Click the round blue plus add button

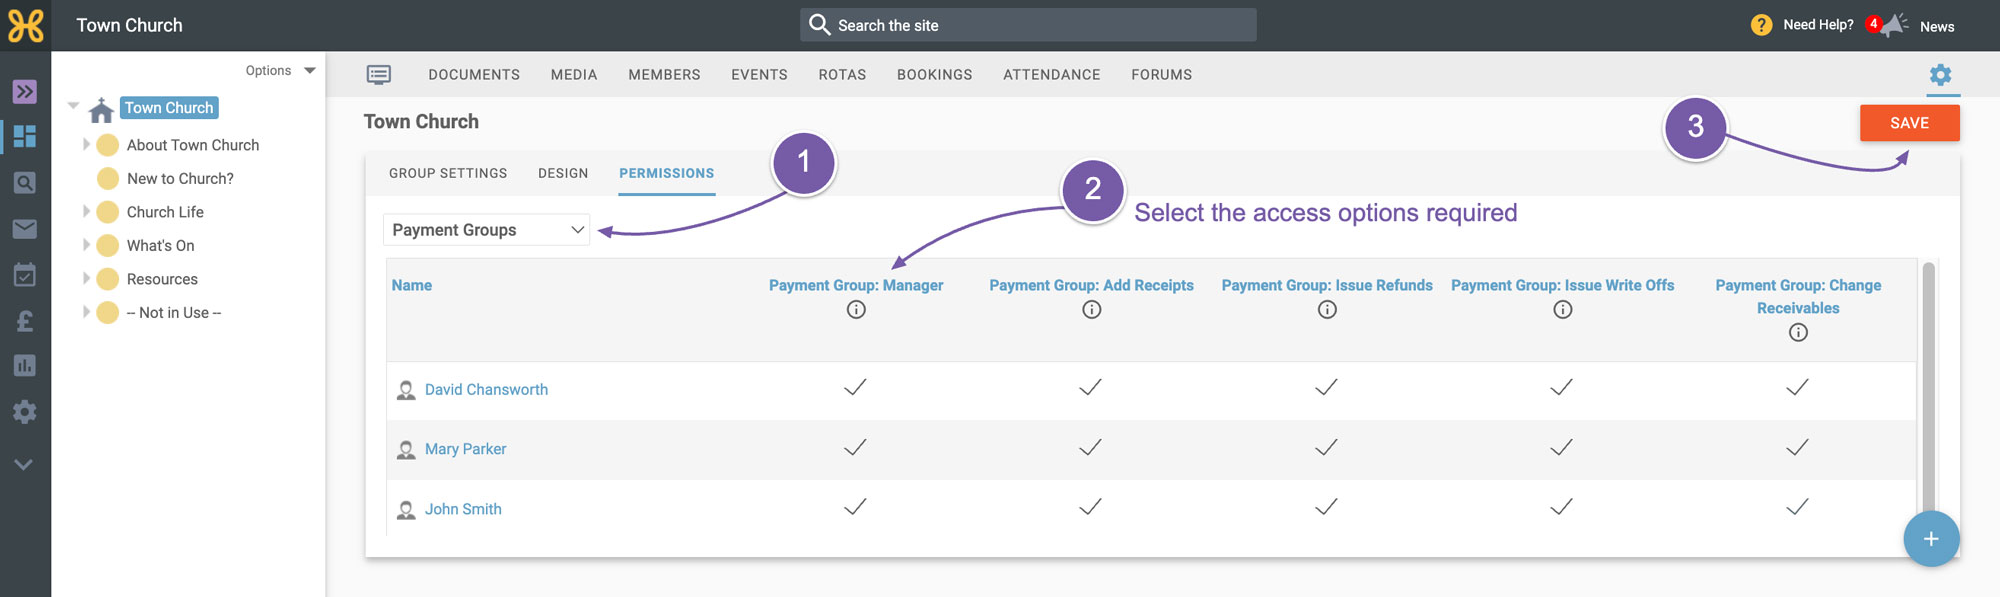(x=1931, y=539)
